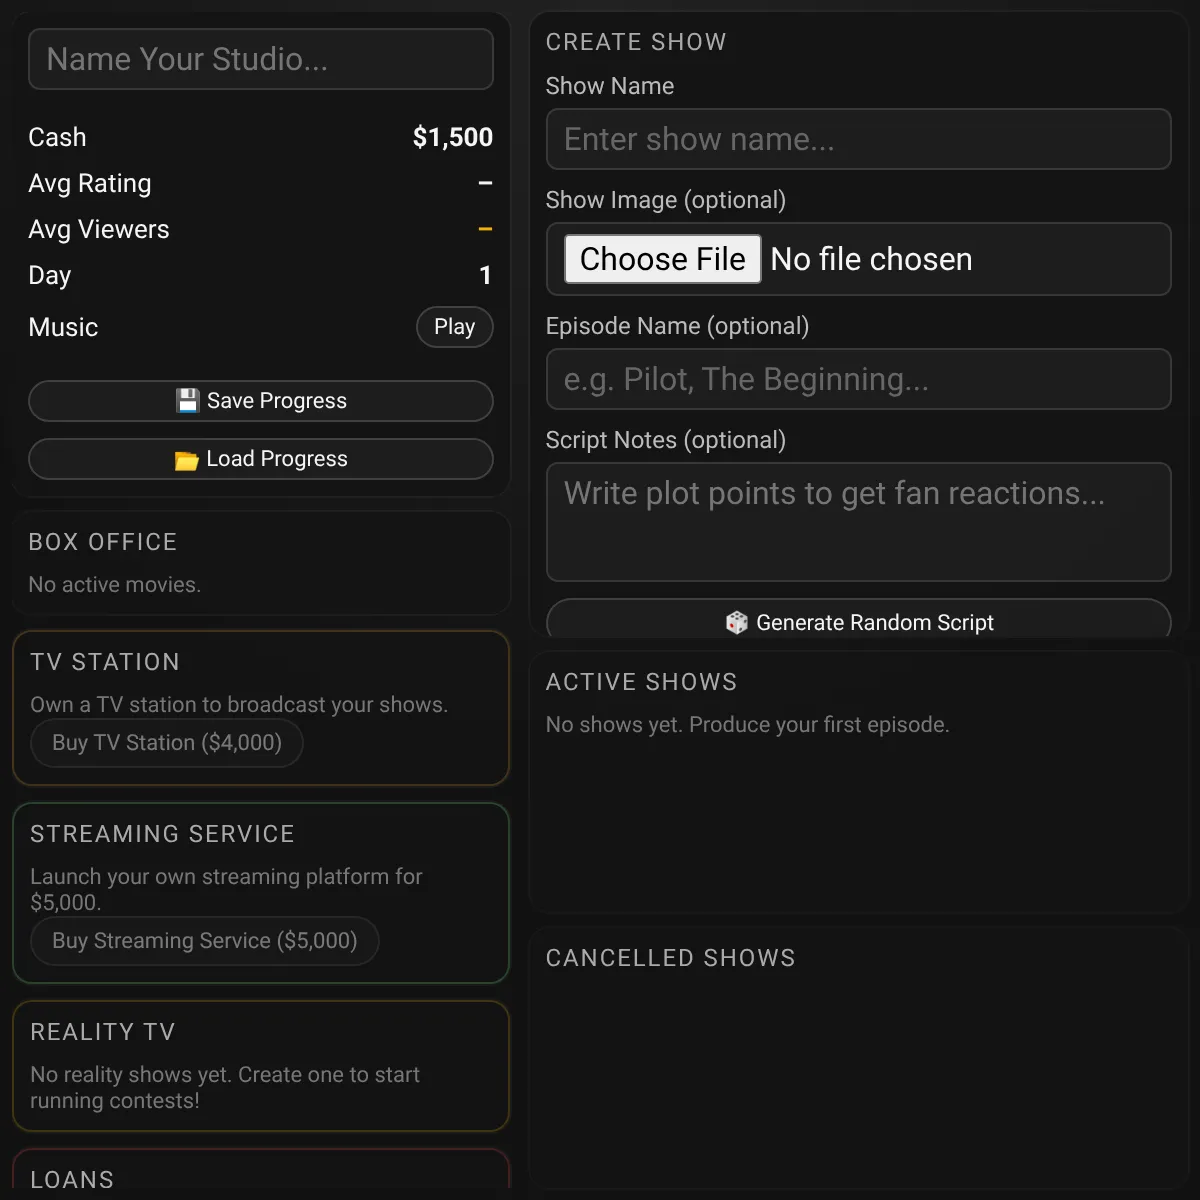Click the $1,500 cash amount
This screenshot has height=1200, width=1200.
tap(452, 137)
